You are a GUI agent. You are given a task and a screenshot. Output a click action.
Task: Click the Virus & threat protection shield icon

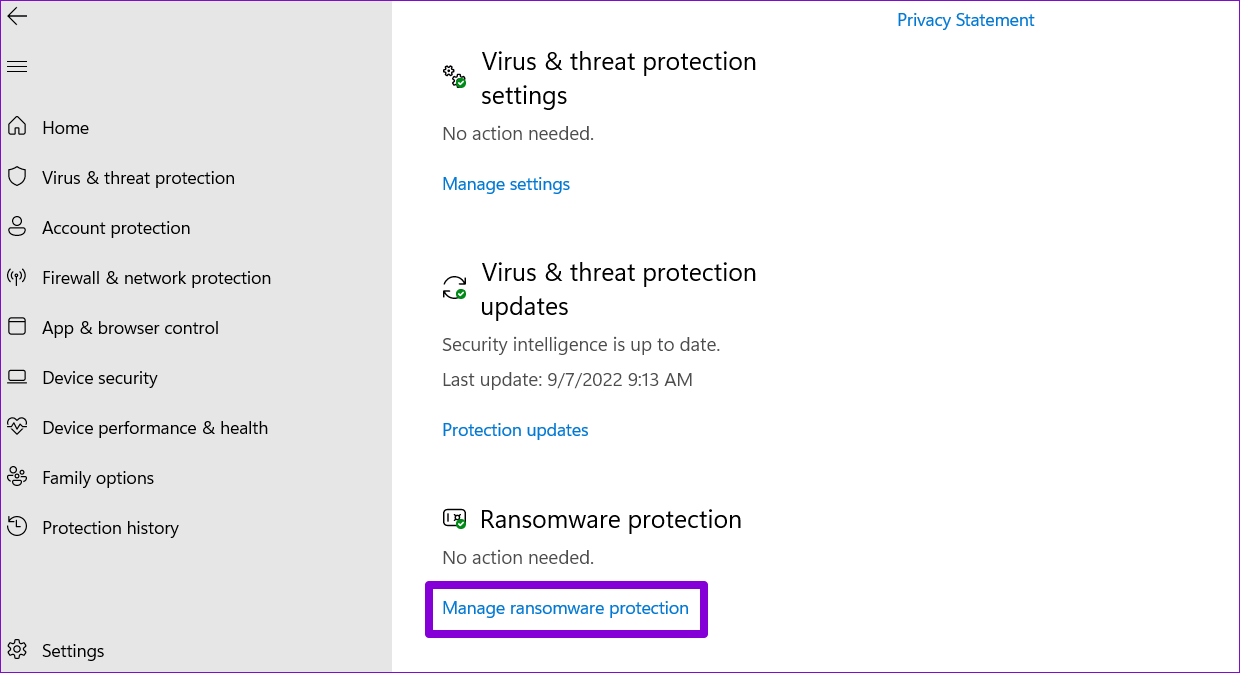click(17, 177)
